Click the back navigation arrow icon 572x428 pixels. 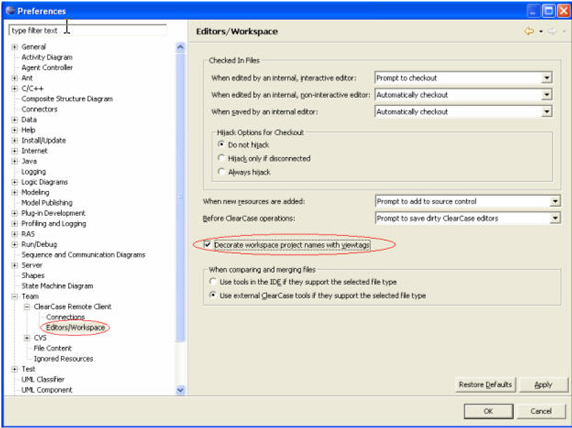(529, 31)
